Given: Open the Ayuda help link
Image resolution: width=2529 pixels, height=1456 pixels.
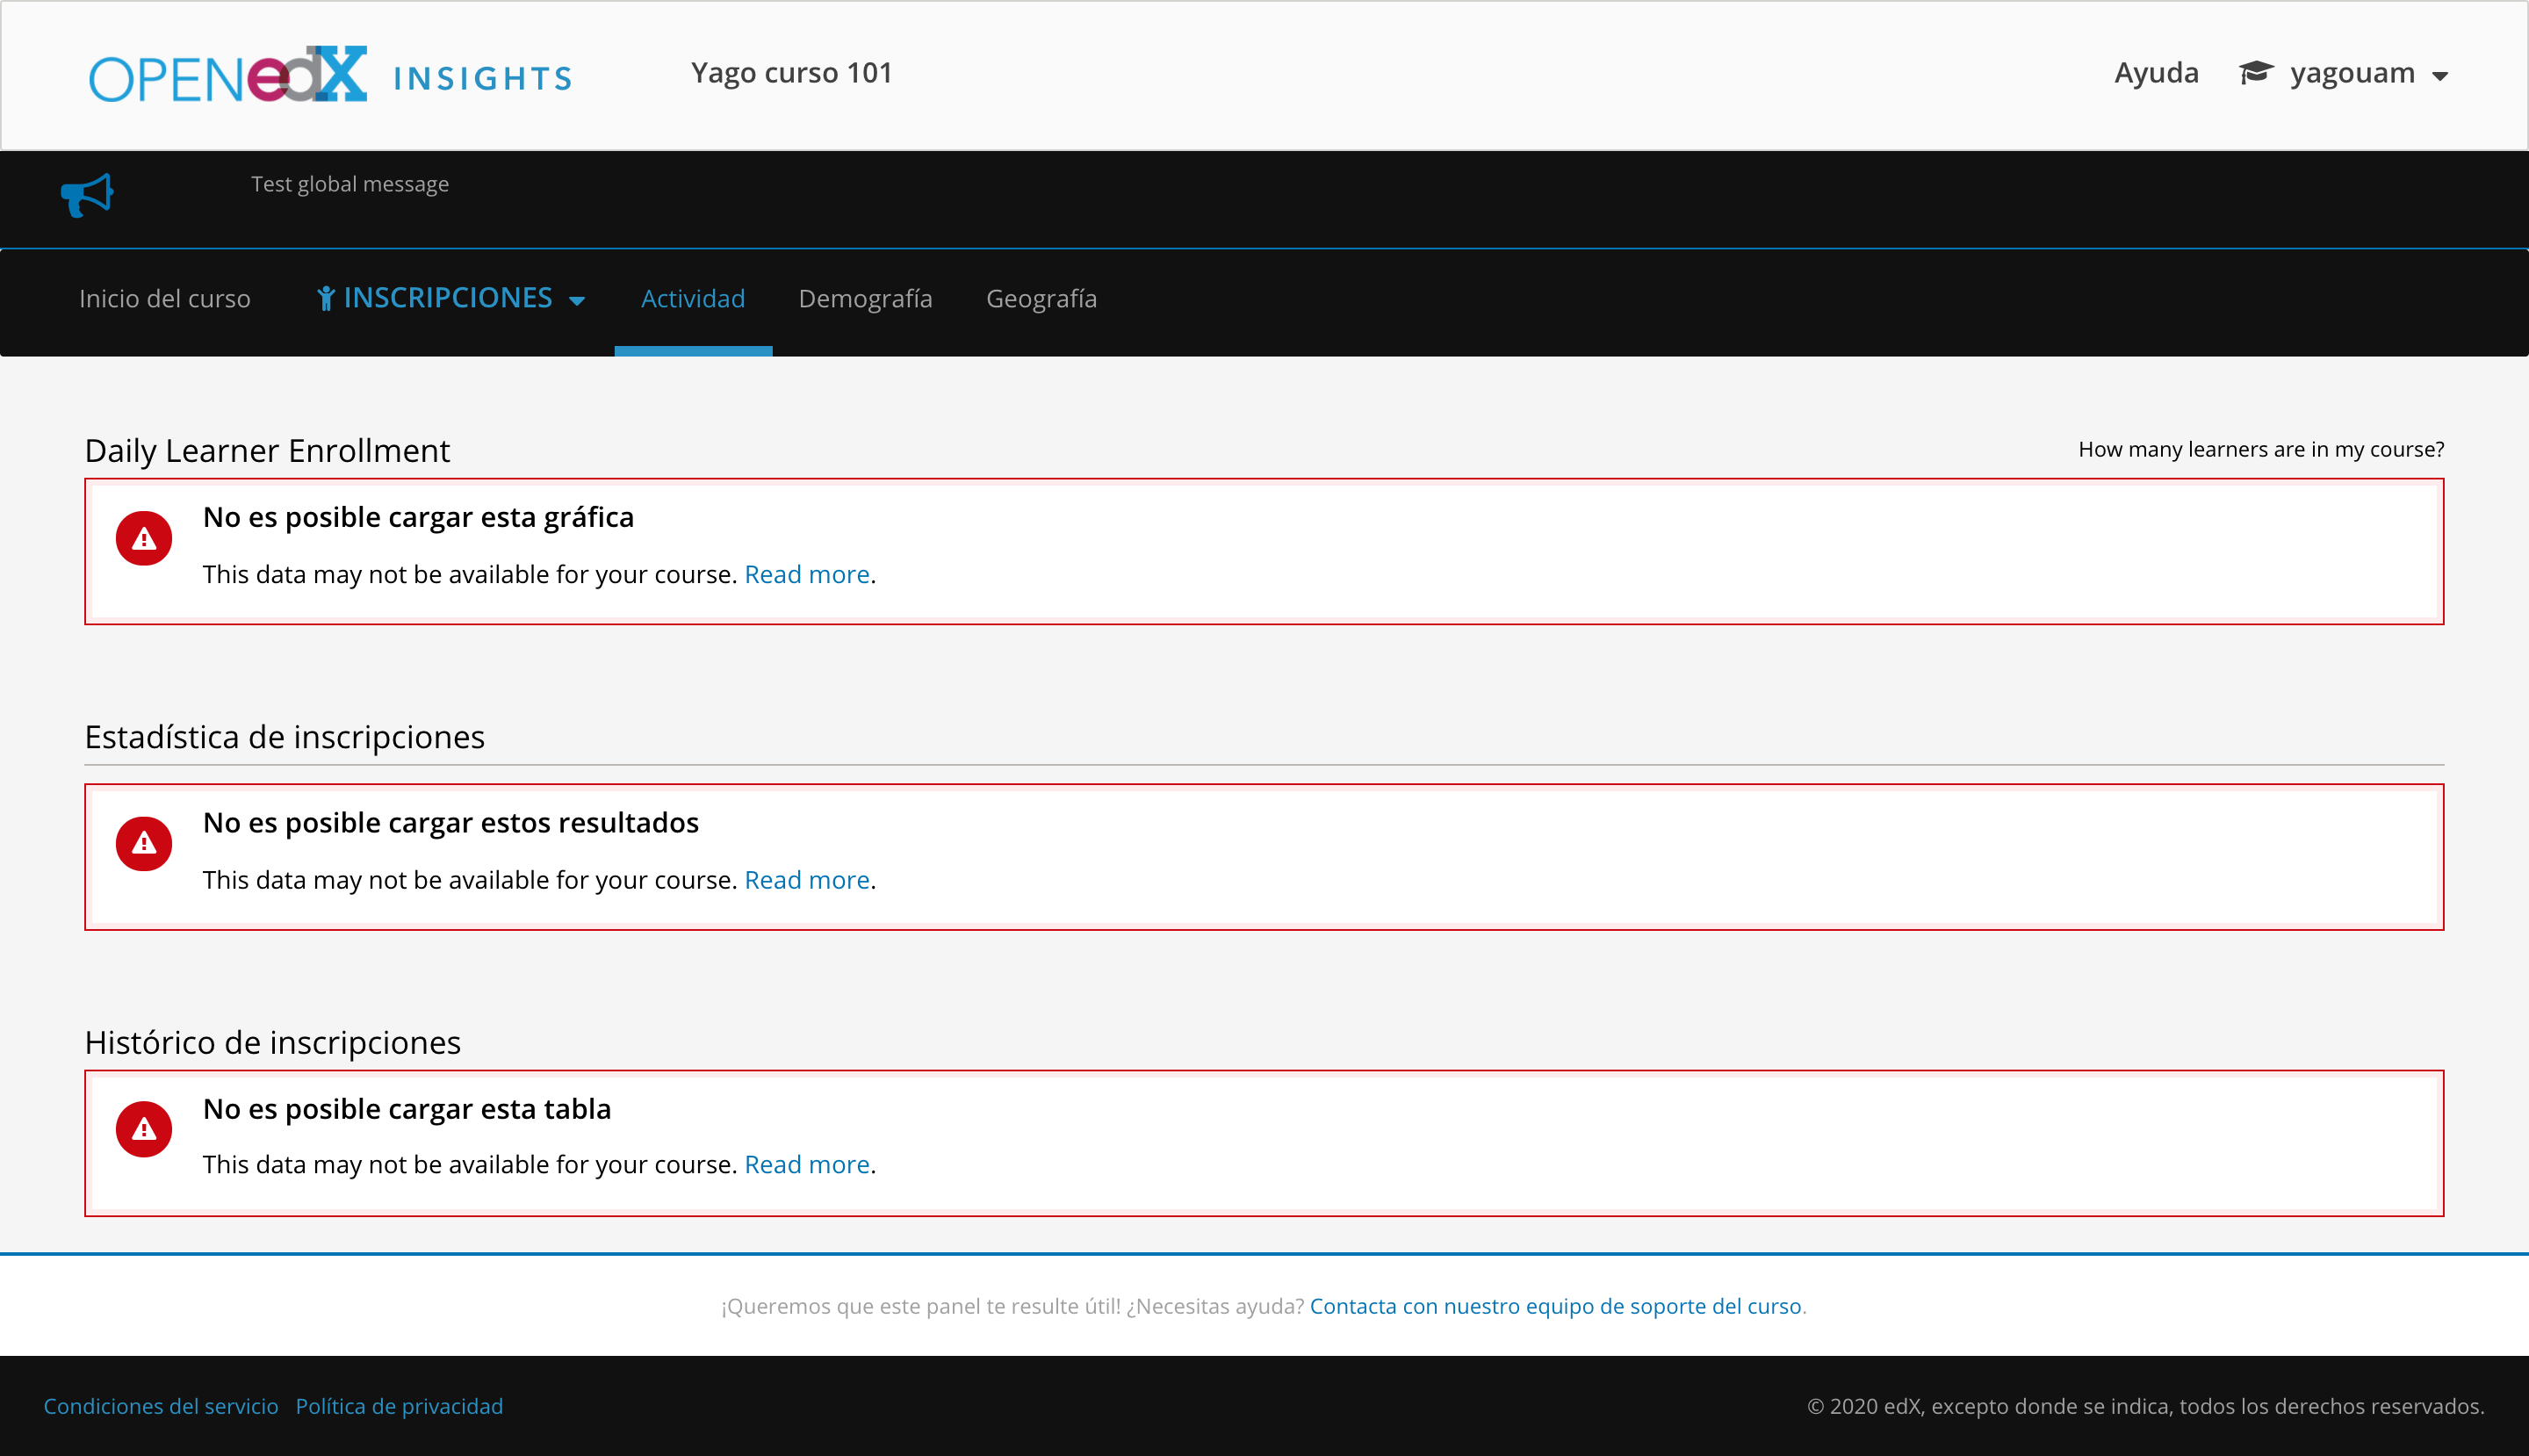Looking at the screenshot, I should point(2156,73).
